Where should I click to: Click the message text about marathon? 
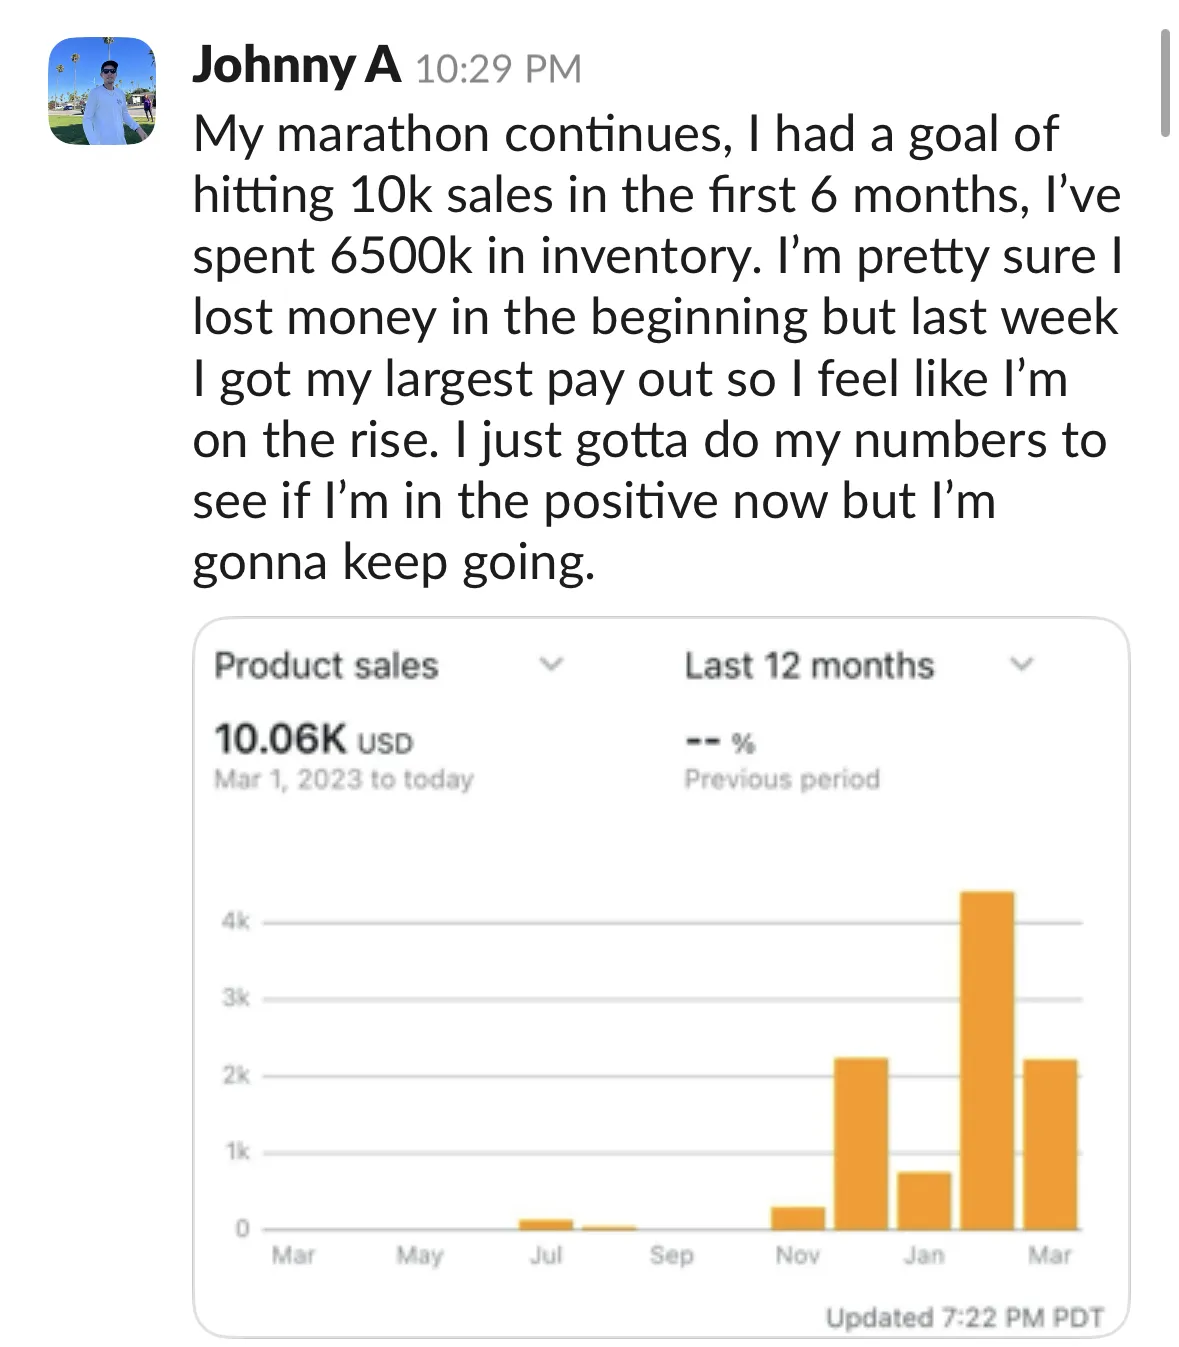click(x=657, y=348)
